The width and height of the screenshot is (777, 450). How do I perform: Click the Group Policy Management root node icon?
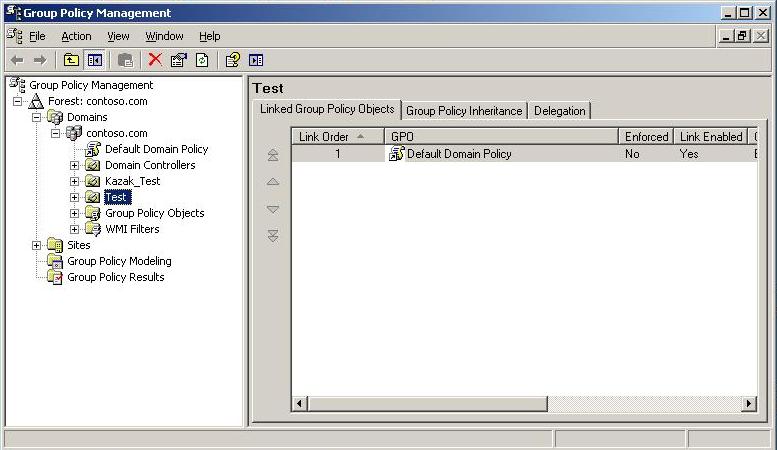coord(17,85)
